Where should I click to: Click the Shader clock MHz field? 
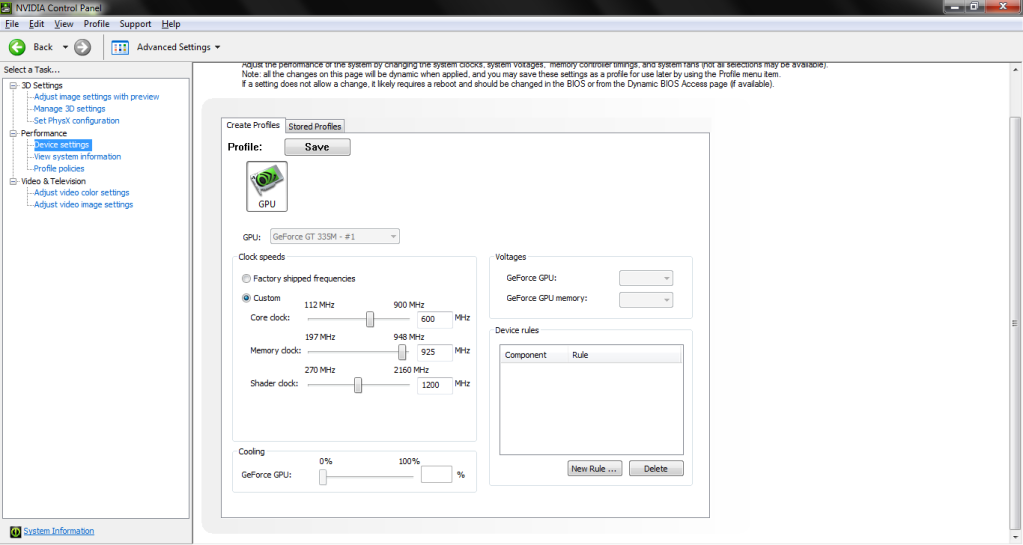pos(435,385)
